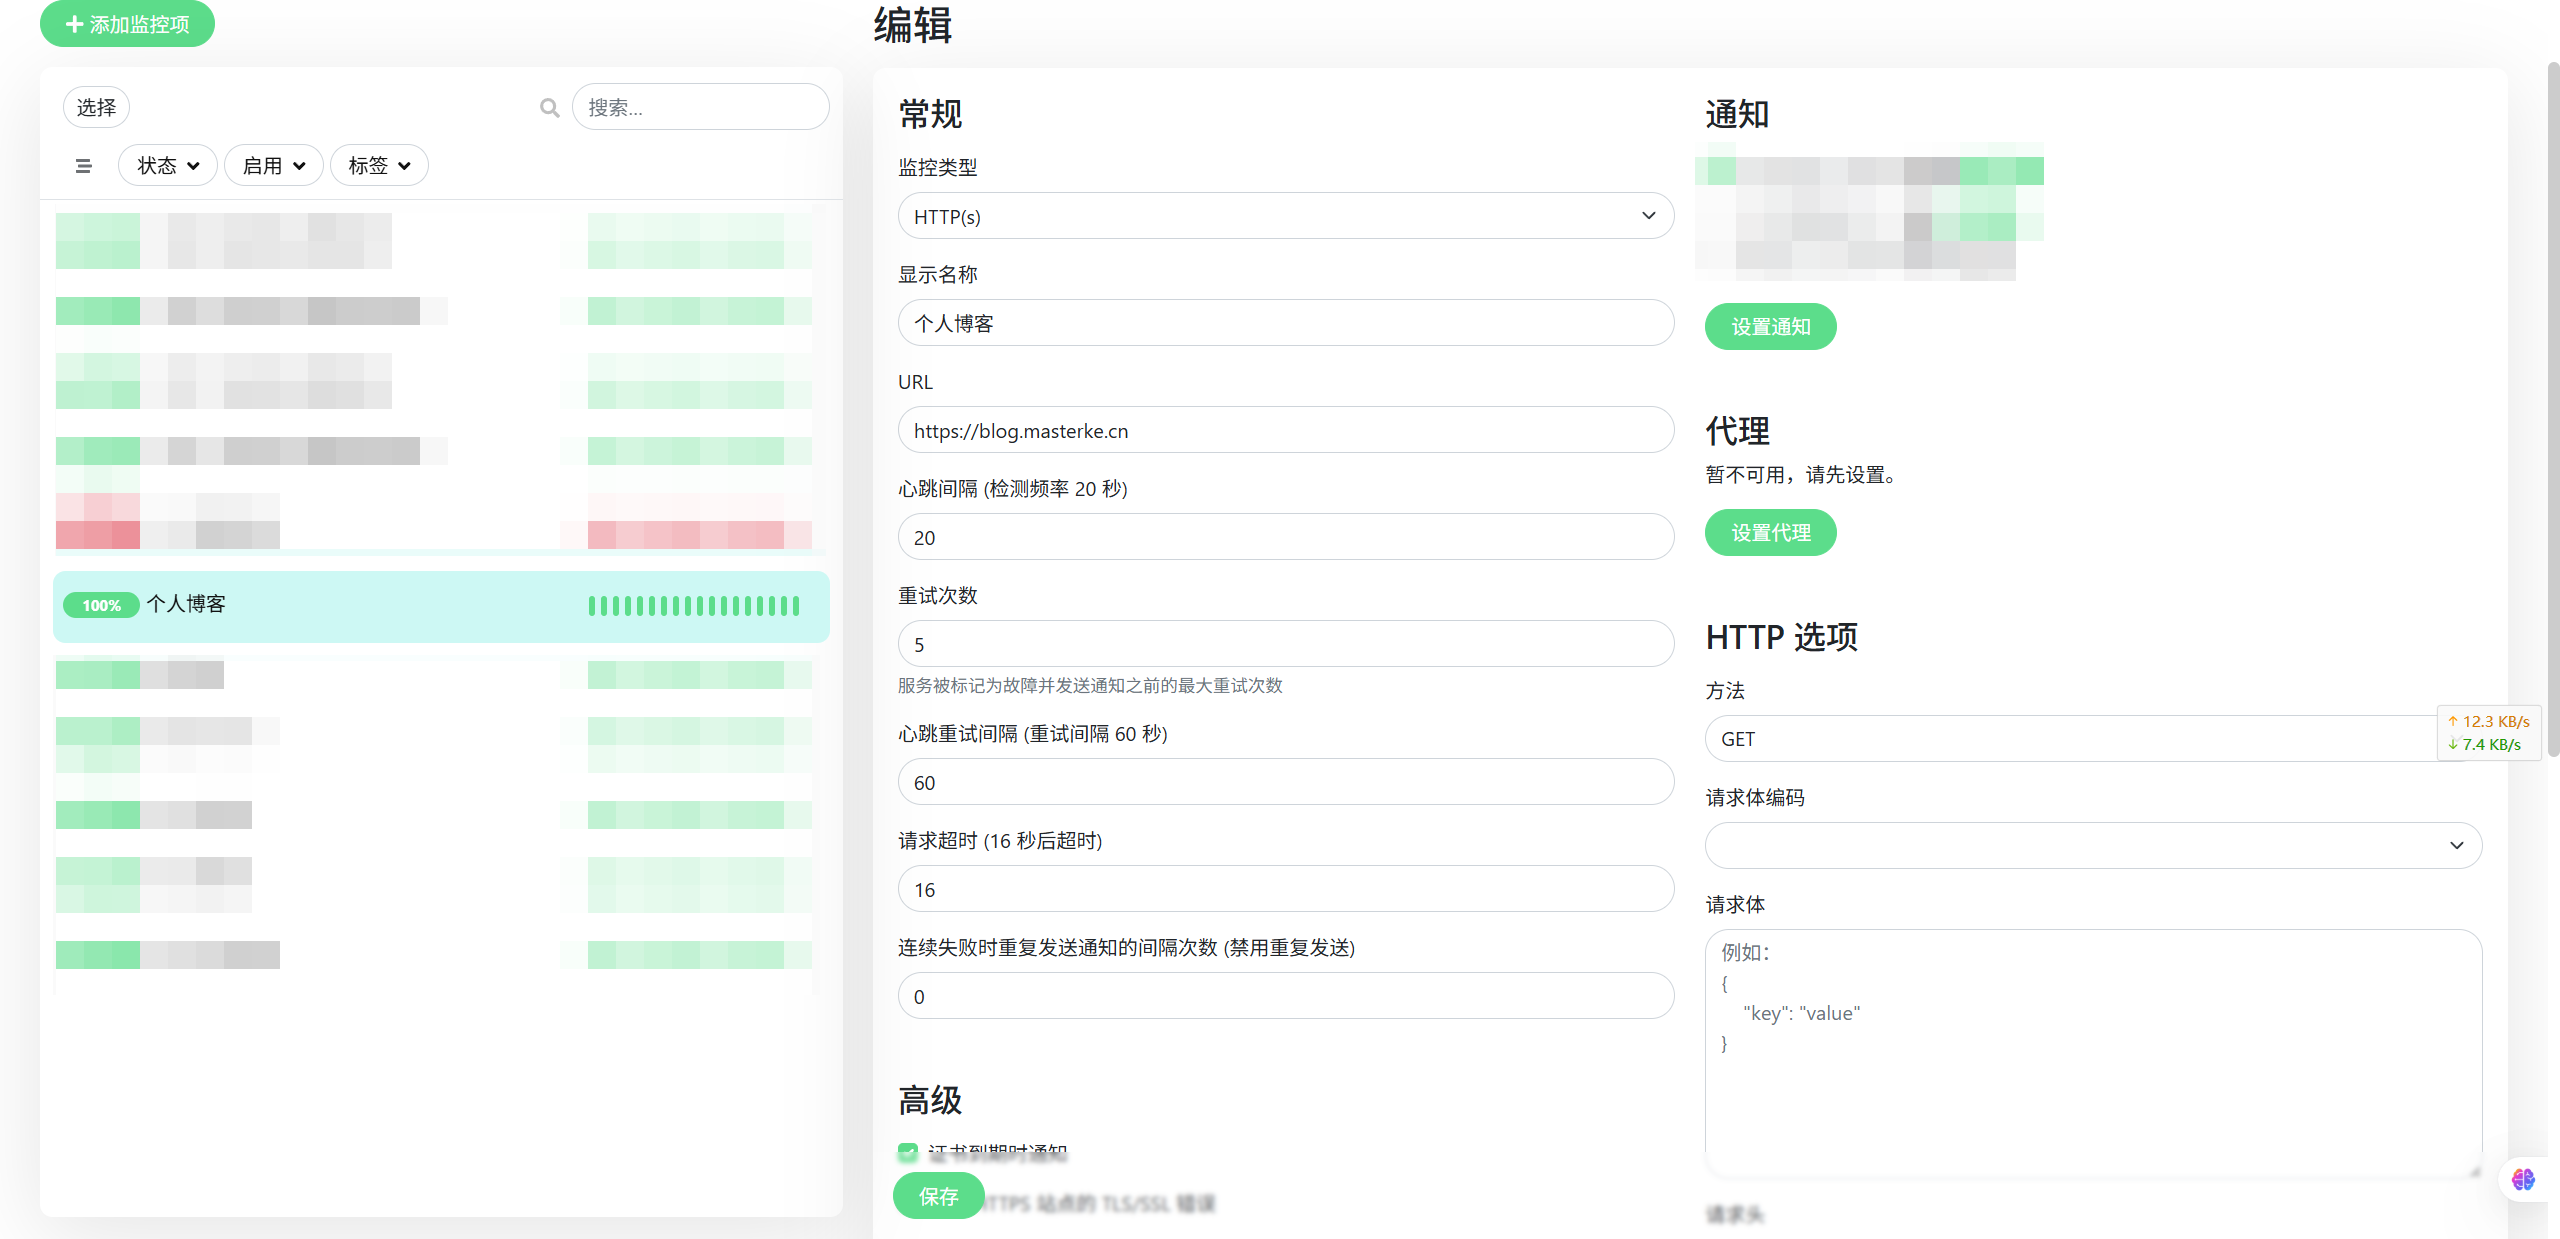Click the colorful brain assistant icon
This screenshot has width=2560, height=1239.
tap(2522, 1180)
